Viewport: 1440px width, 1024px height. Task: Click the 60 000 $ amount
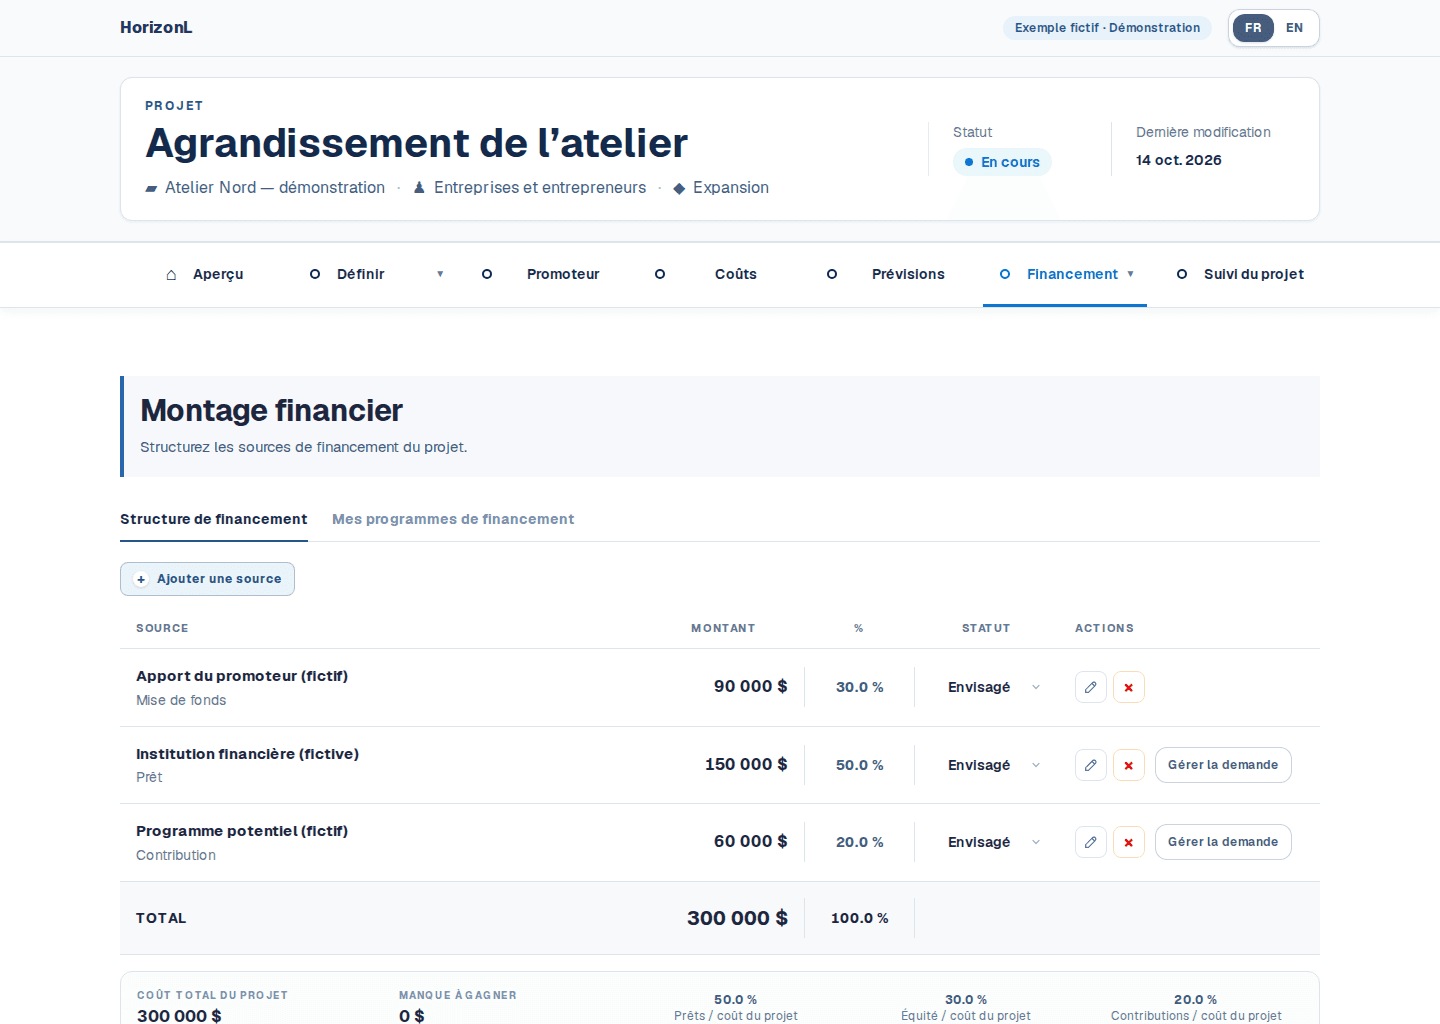pyautogui.click(x=750, y=841)
